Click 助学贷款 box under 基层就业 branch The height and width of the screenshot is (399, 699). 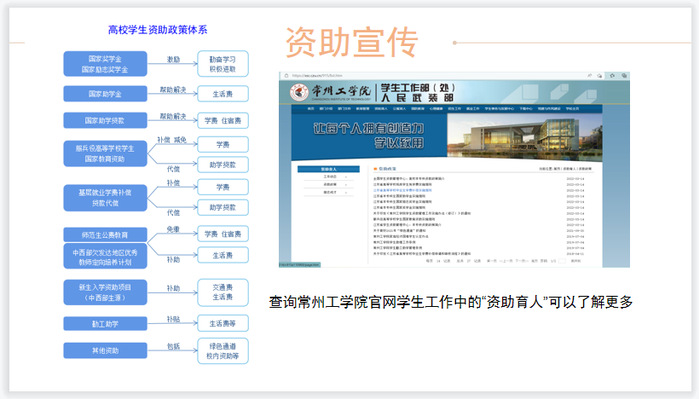click(223, 207)
